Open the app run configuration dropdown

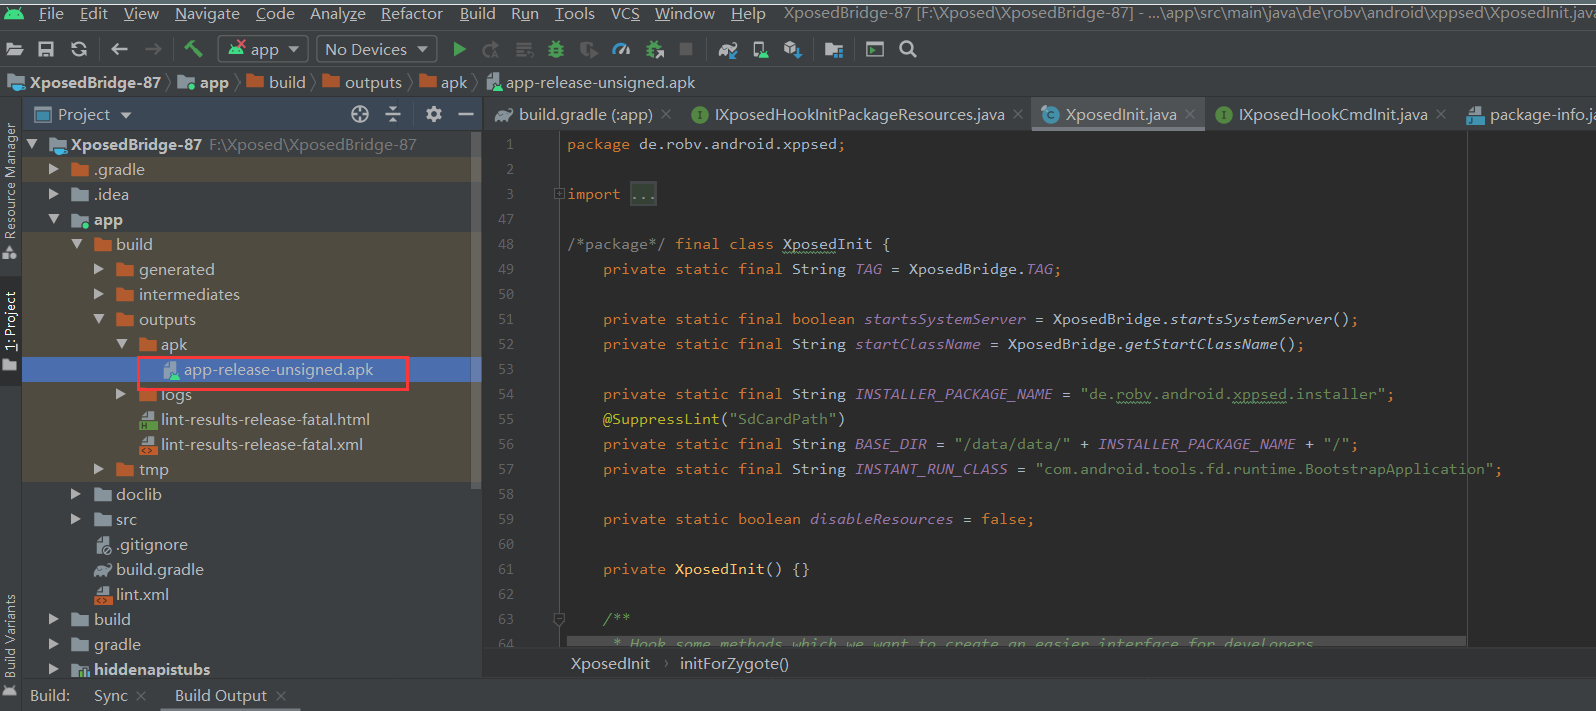point(264,49)
